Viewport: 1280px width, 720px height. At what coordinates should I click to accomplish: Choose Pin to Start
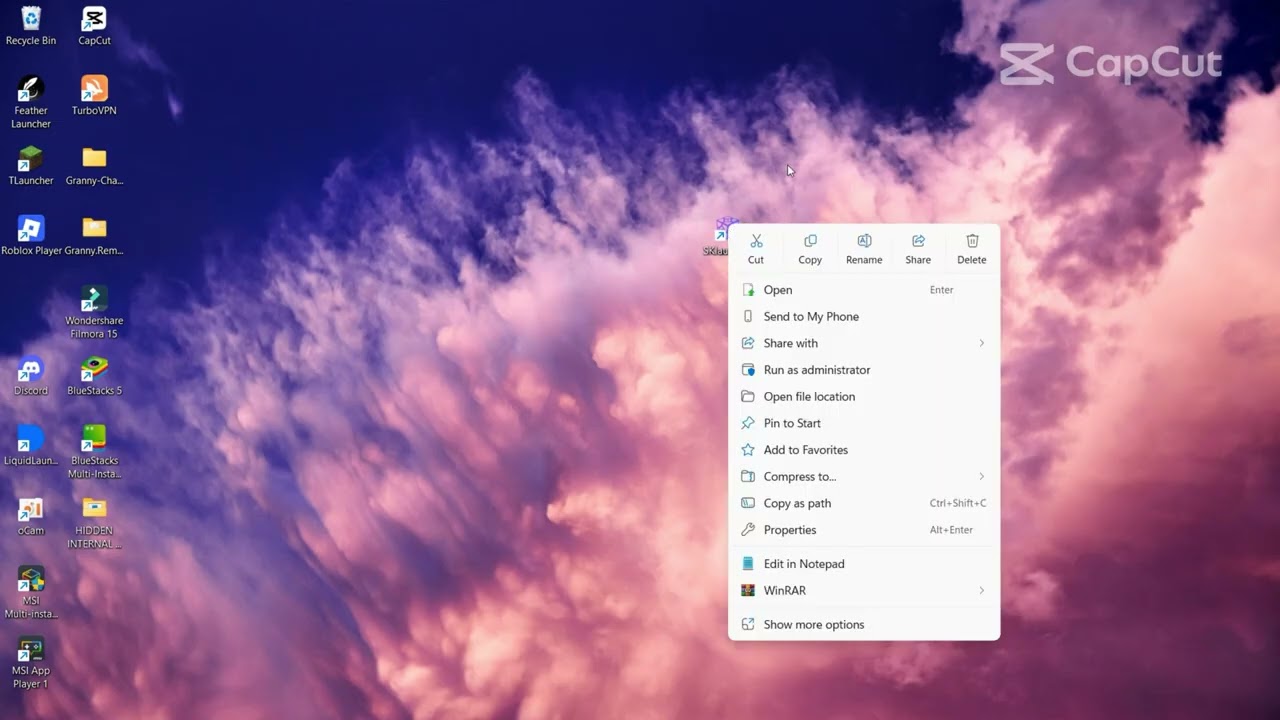tap(864, 423)
